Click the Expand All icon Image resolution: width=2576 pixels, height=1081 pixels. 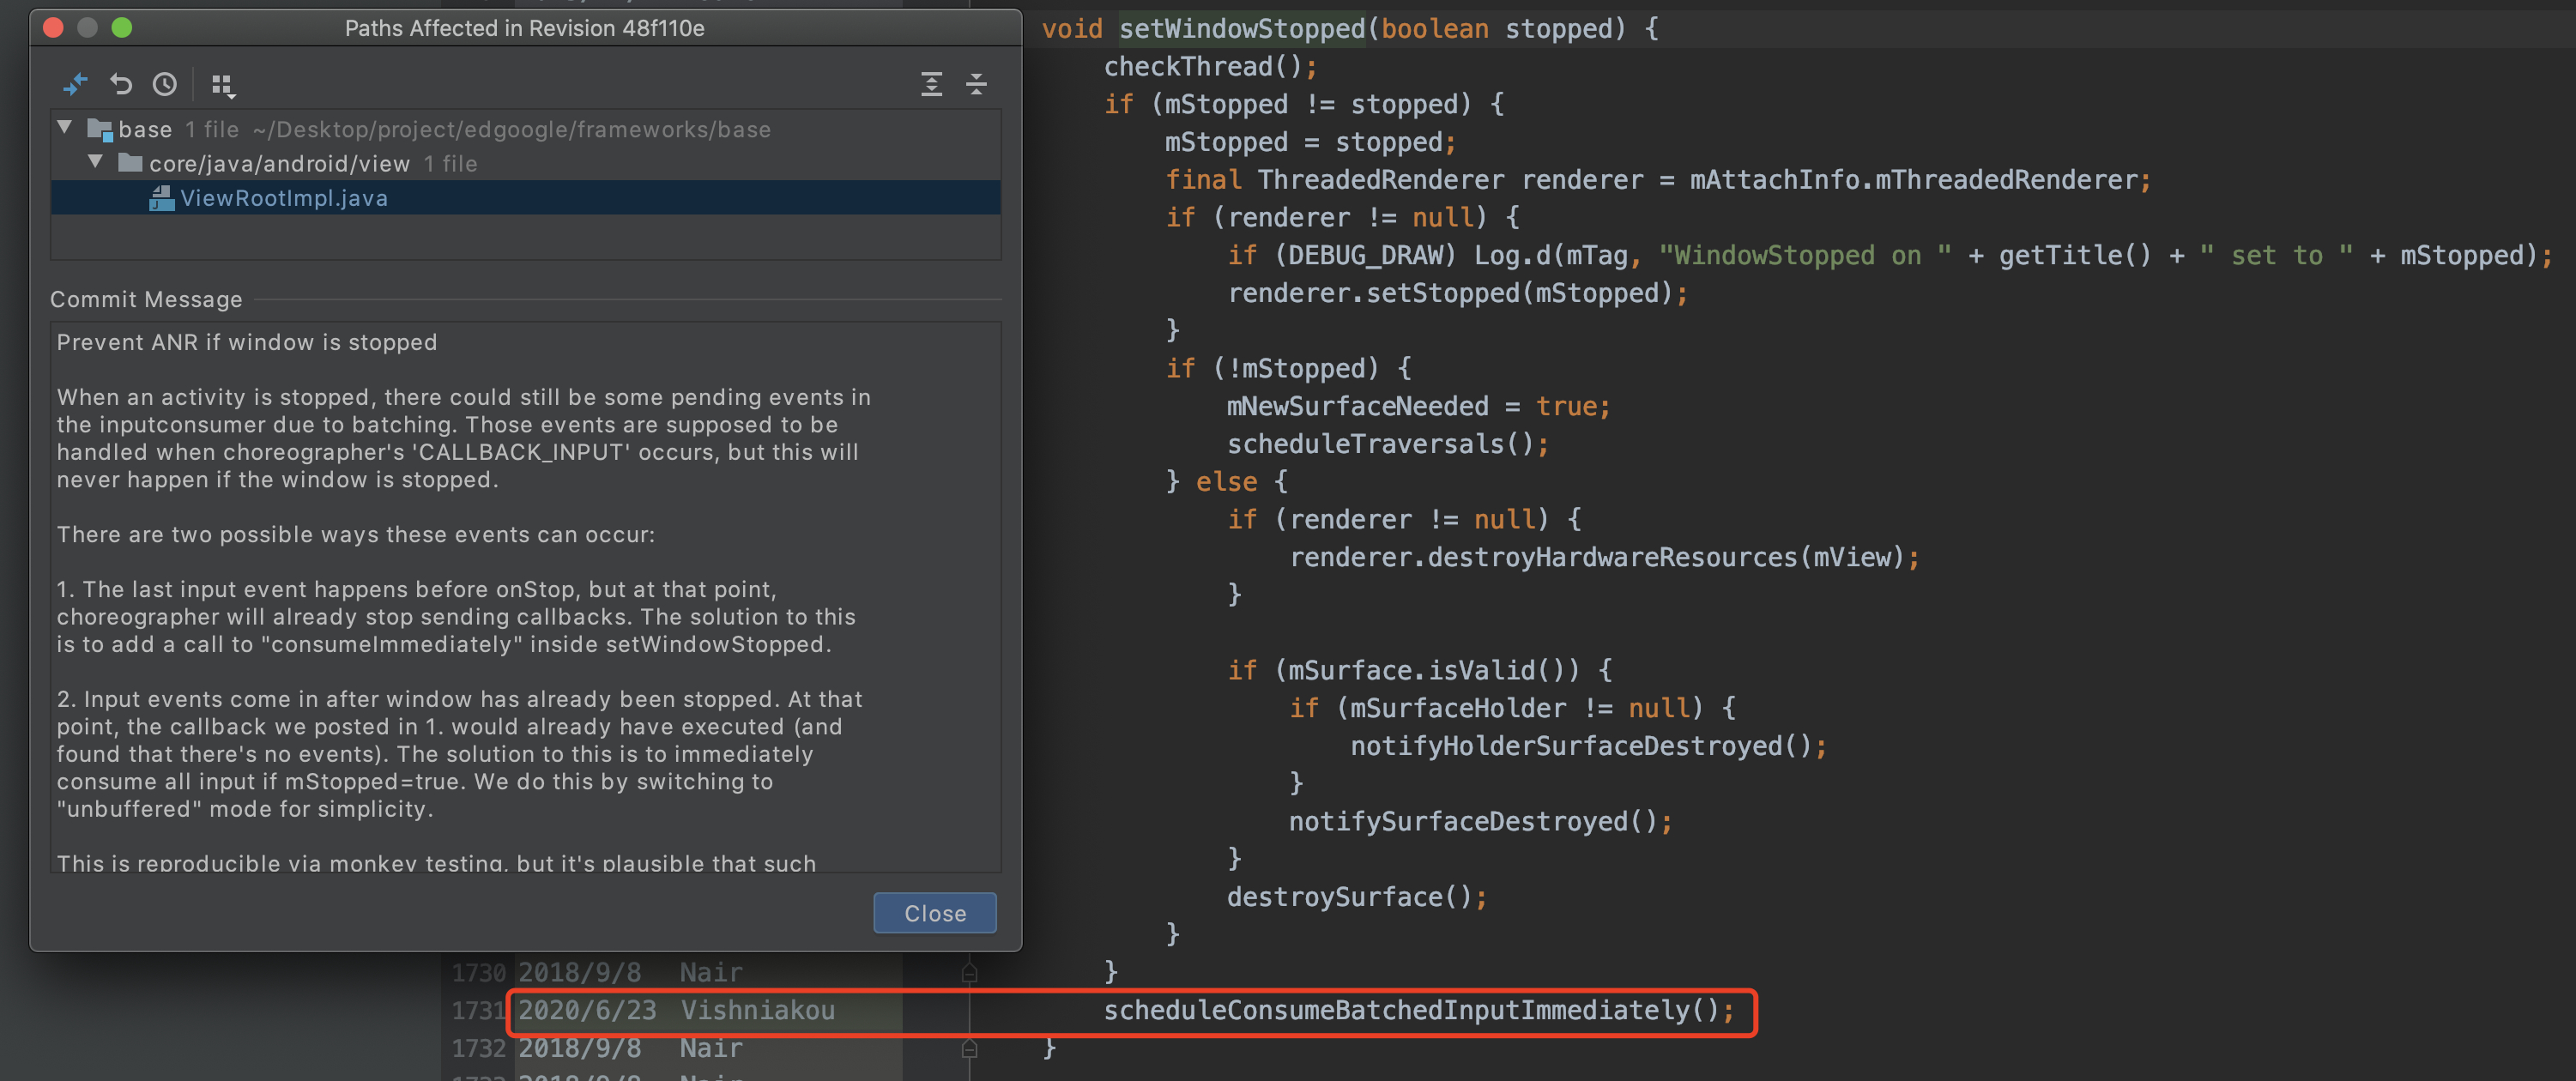point(931,84)
